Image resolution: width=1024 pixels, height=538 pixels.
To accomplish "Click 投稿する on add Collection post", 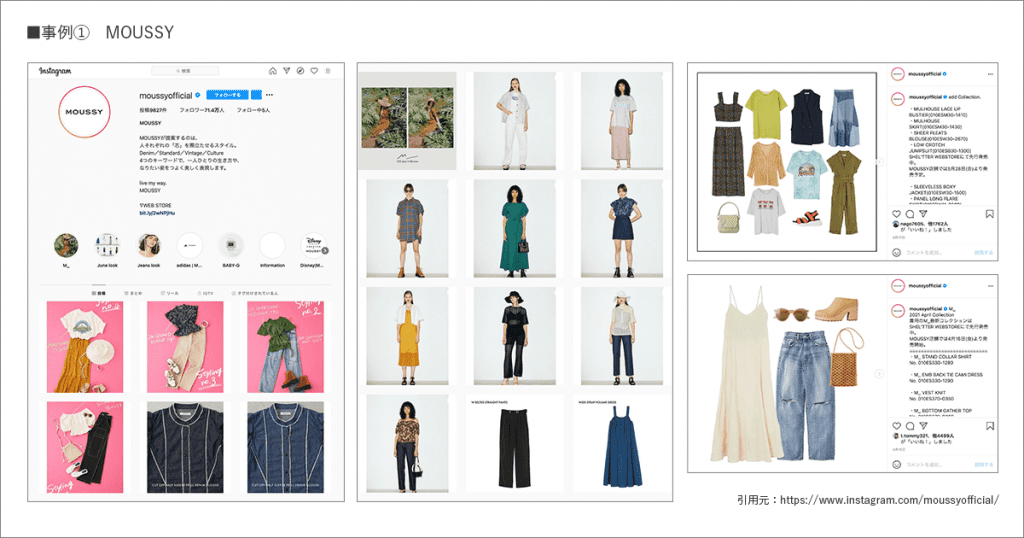I will [984, 252].
